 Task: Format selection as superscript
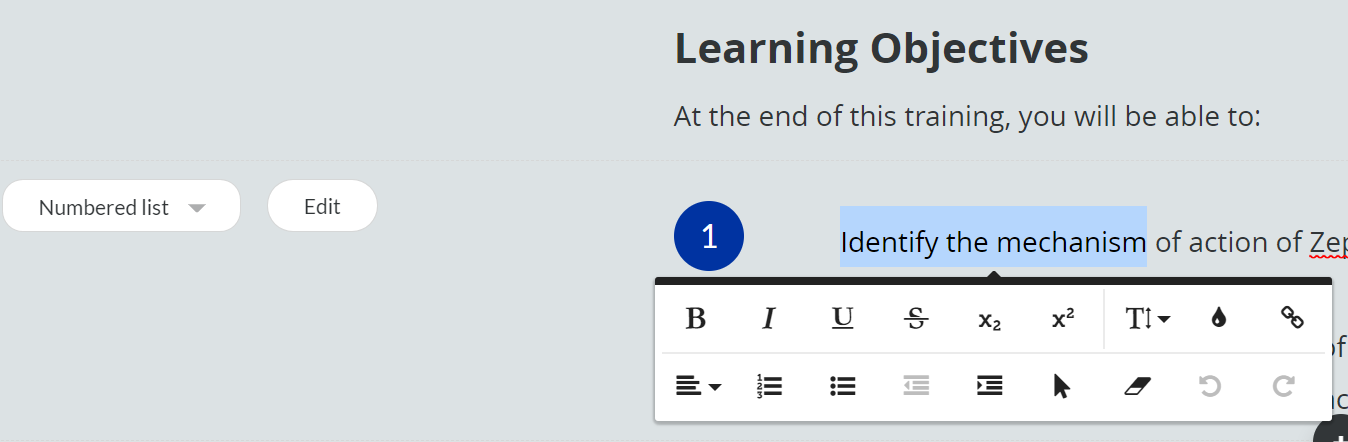(1063, 319)
